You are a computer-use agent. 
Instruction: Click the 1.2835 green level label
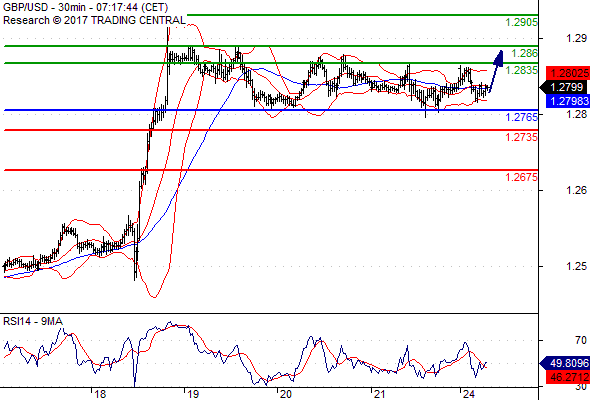point(522,70)
